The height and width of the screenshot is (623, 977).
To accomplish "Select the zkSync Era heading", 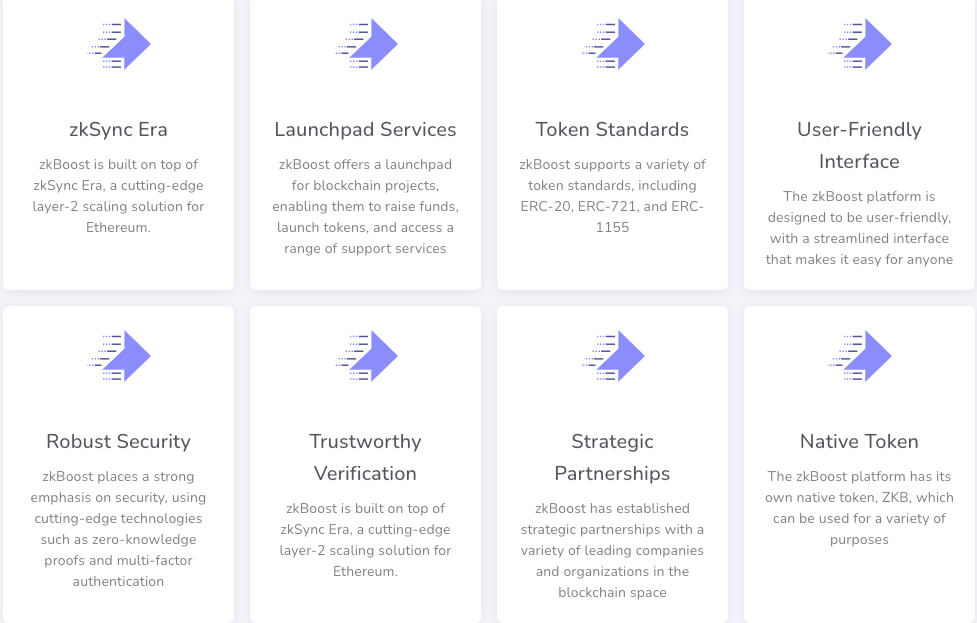I will (x=118, y=130).
